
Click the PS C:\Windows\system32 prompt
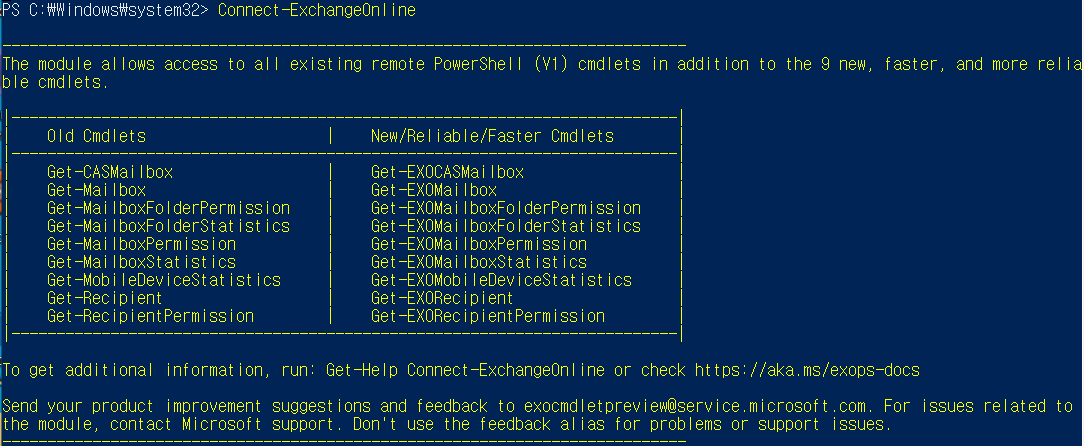(x=104, y=10)
